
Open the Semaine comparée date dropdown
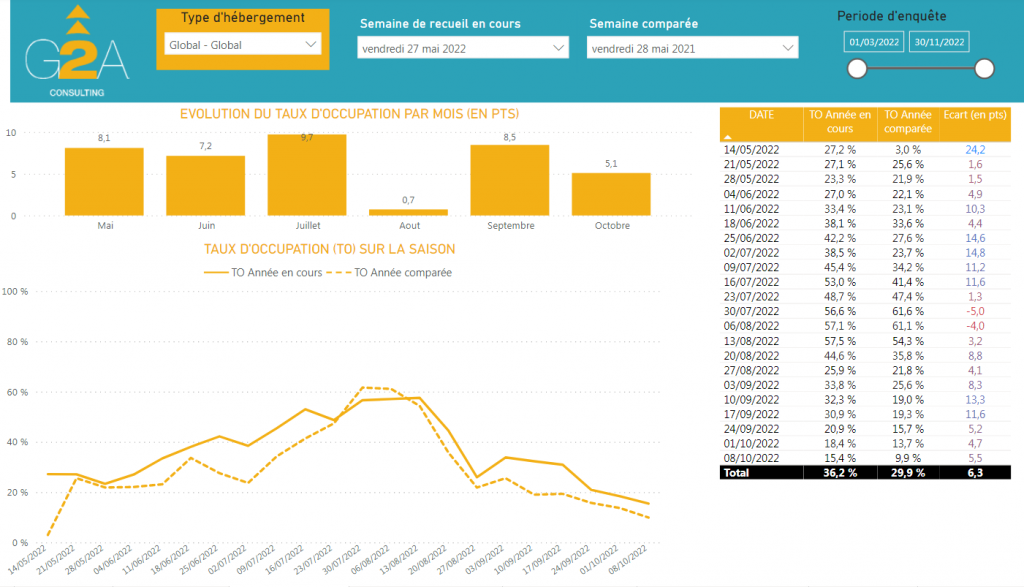pyautogui.click(x=693, y=48)
